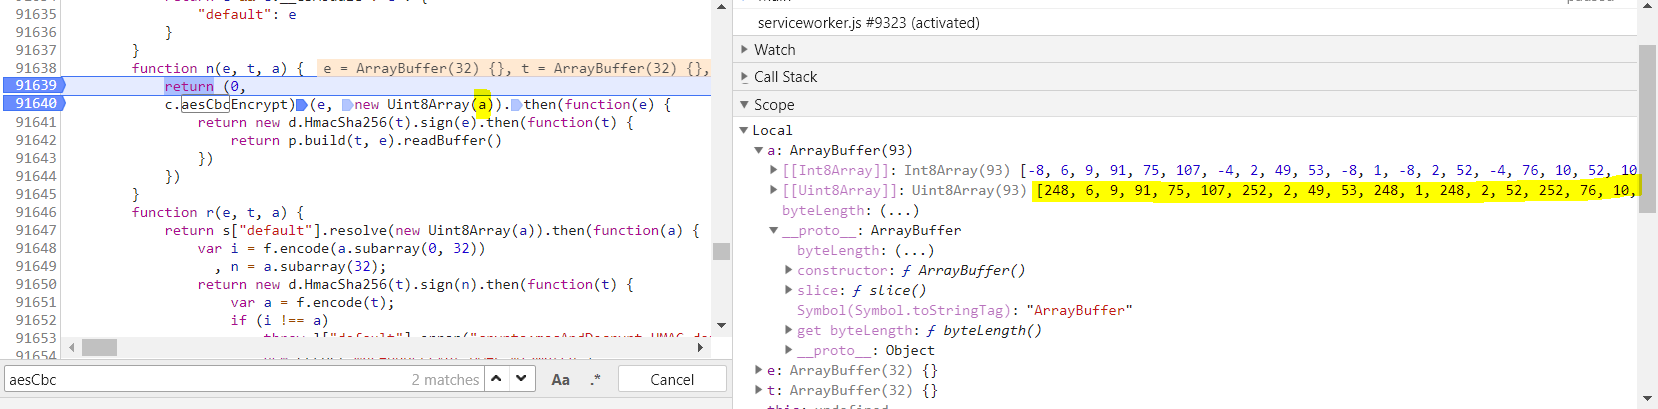Select serviceworker.js #9323 thread
1658x409 pixels.
pos(868,23)
